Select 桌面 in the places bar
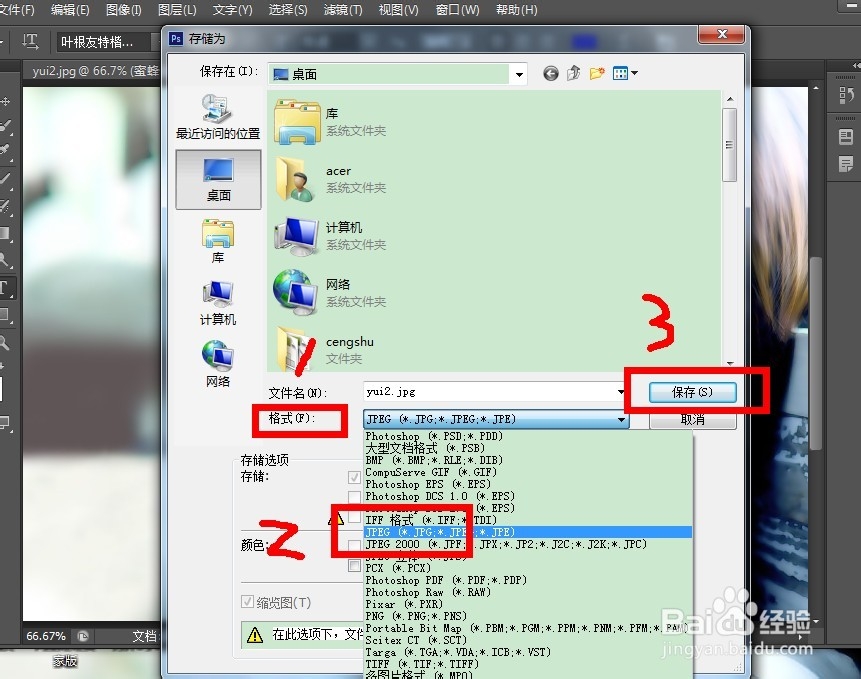 pos(218,179)
